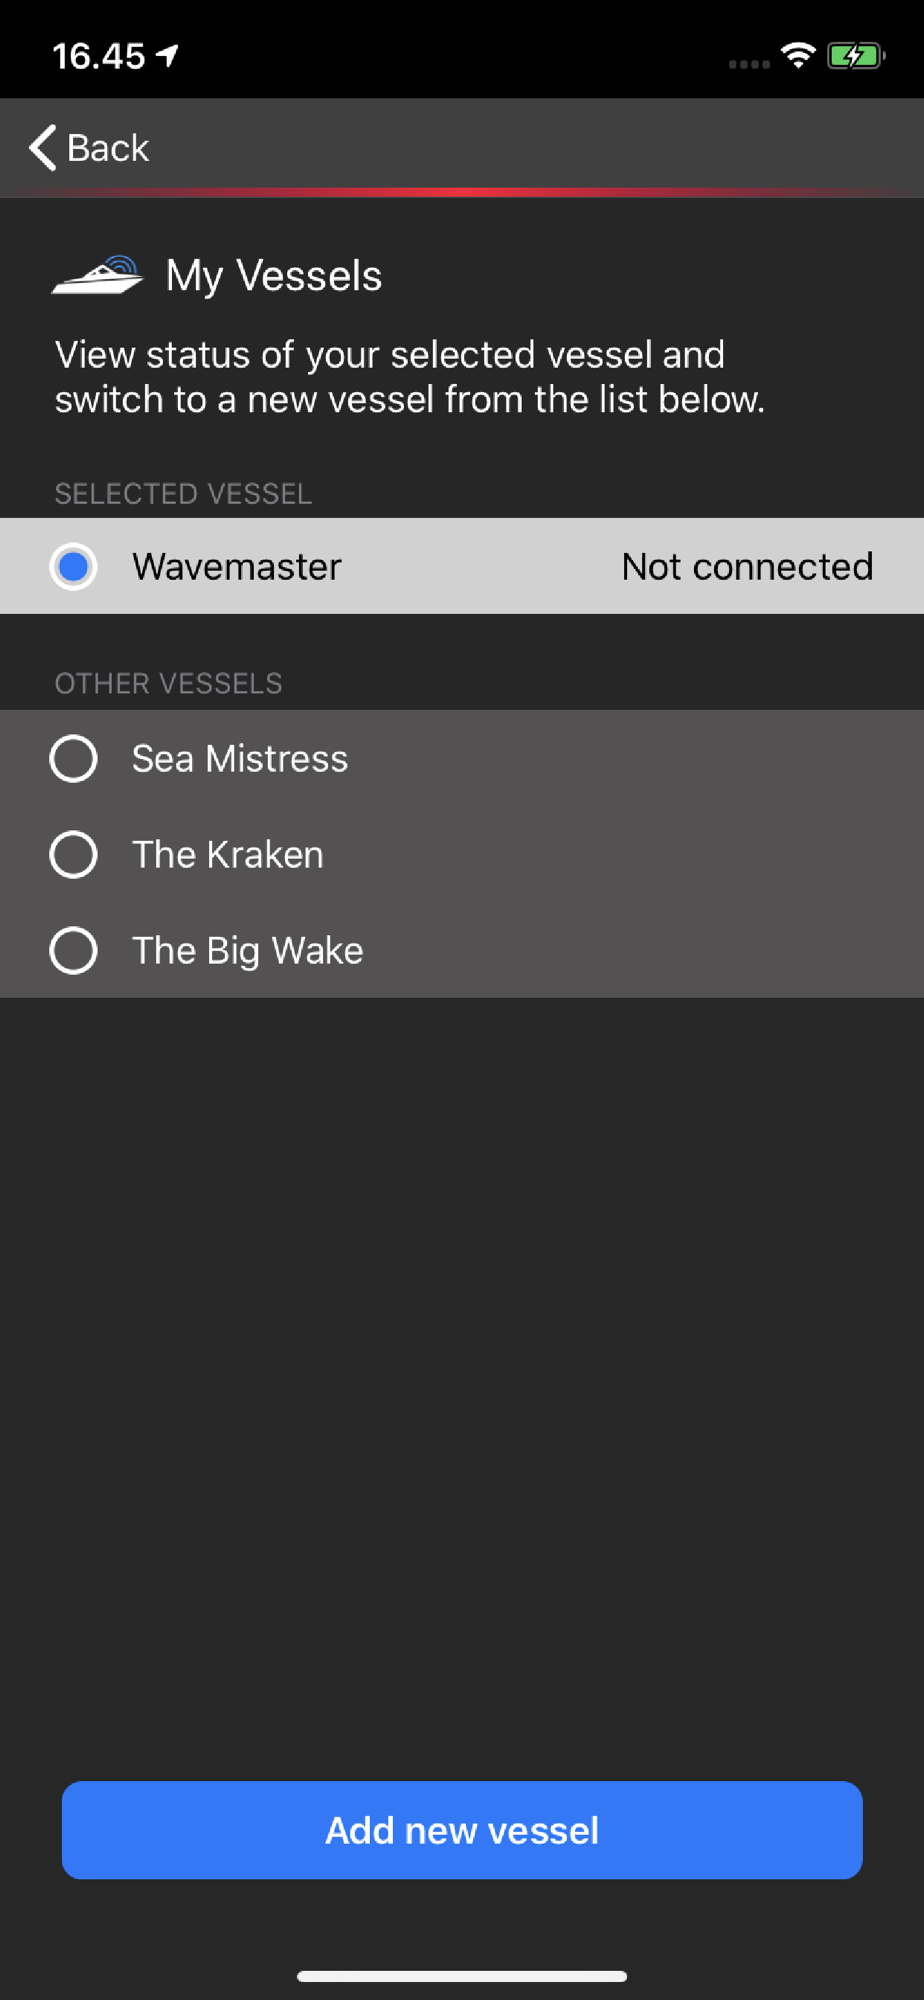Image resolution: width=924 pixels, height=2000 pixels.
Task: Tap the home indicator bar
Action: click(462, 1976)
